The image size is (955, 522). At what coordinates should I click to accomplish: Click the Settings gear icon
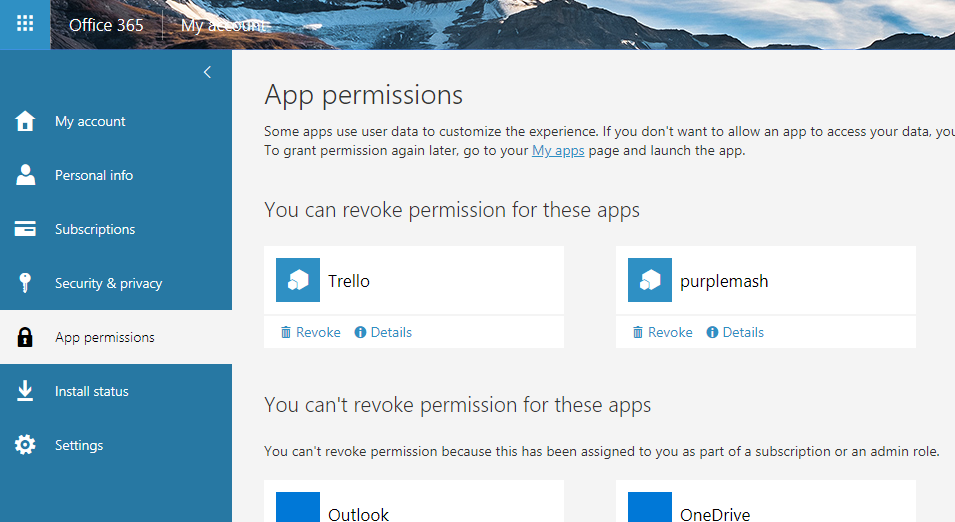(25, 445)
